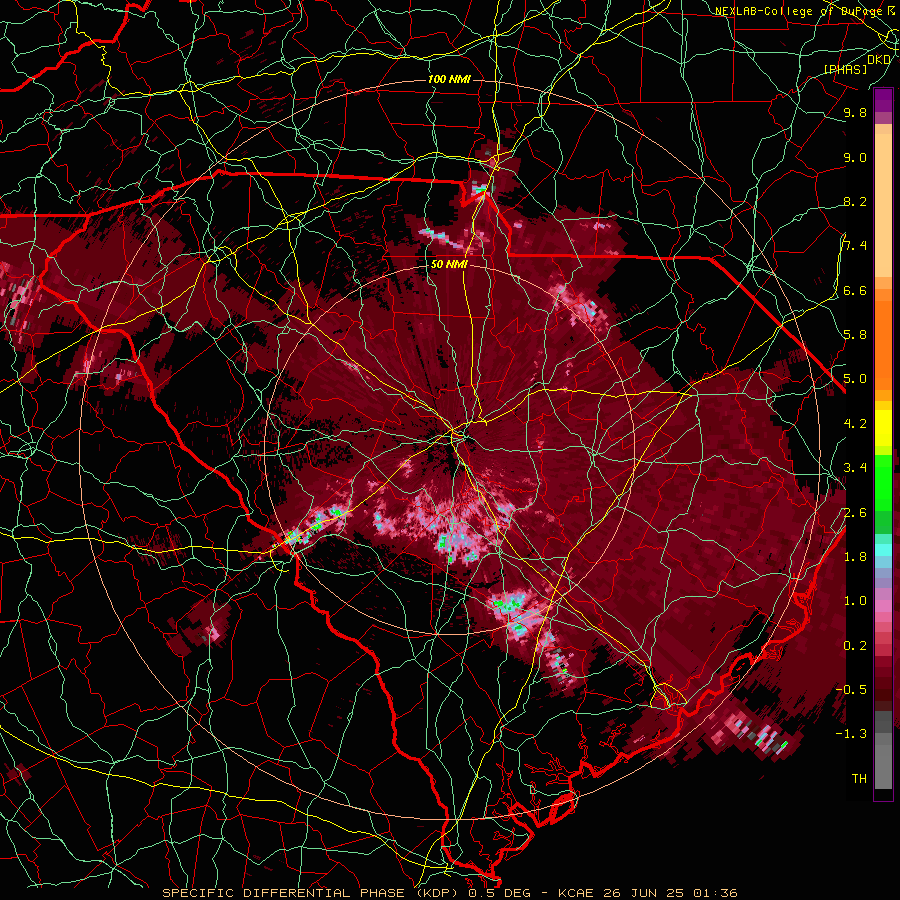Click the -0.5 scale label
This screenshot has height=900, width=900.
851,689
